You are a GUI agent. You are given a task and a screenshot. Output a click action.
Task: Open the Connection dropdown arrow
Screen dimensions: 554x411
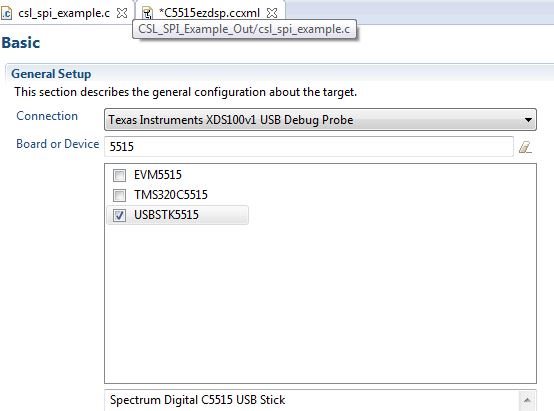coord(528,120)
